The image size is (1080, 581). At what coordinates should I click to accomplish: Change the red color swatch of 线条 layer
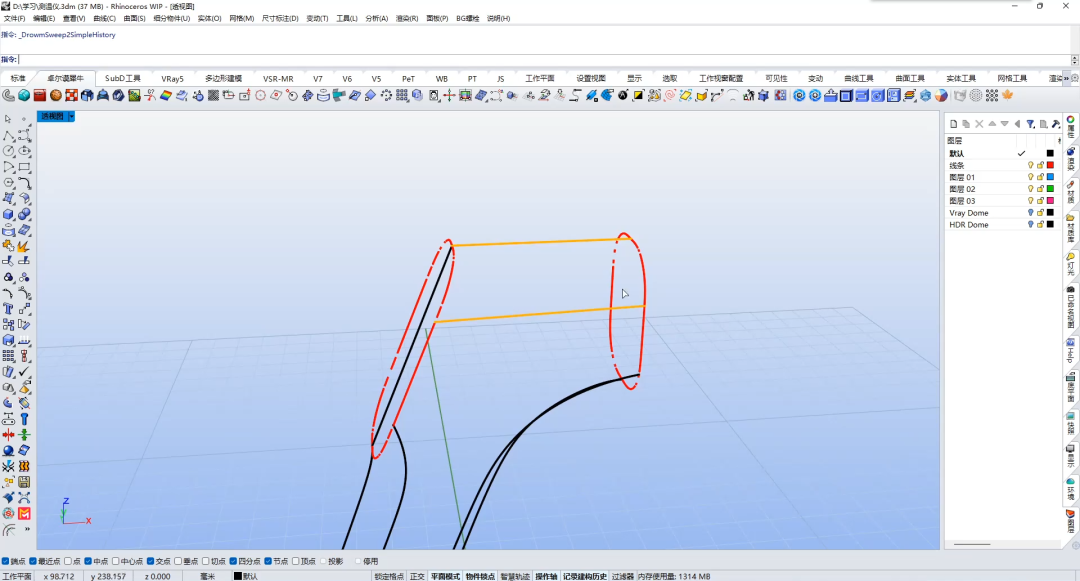click(x=1050, y=165)
